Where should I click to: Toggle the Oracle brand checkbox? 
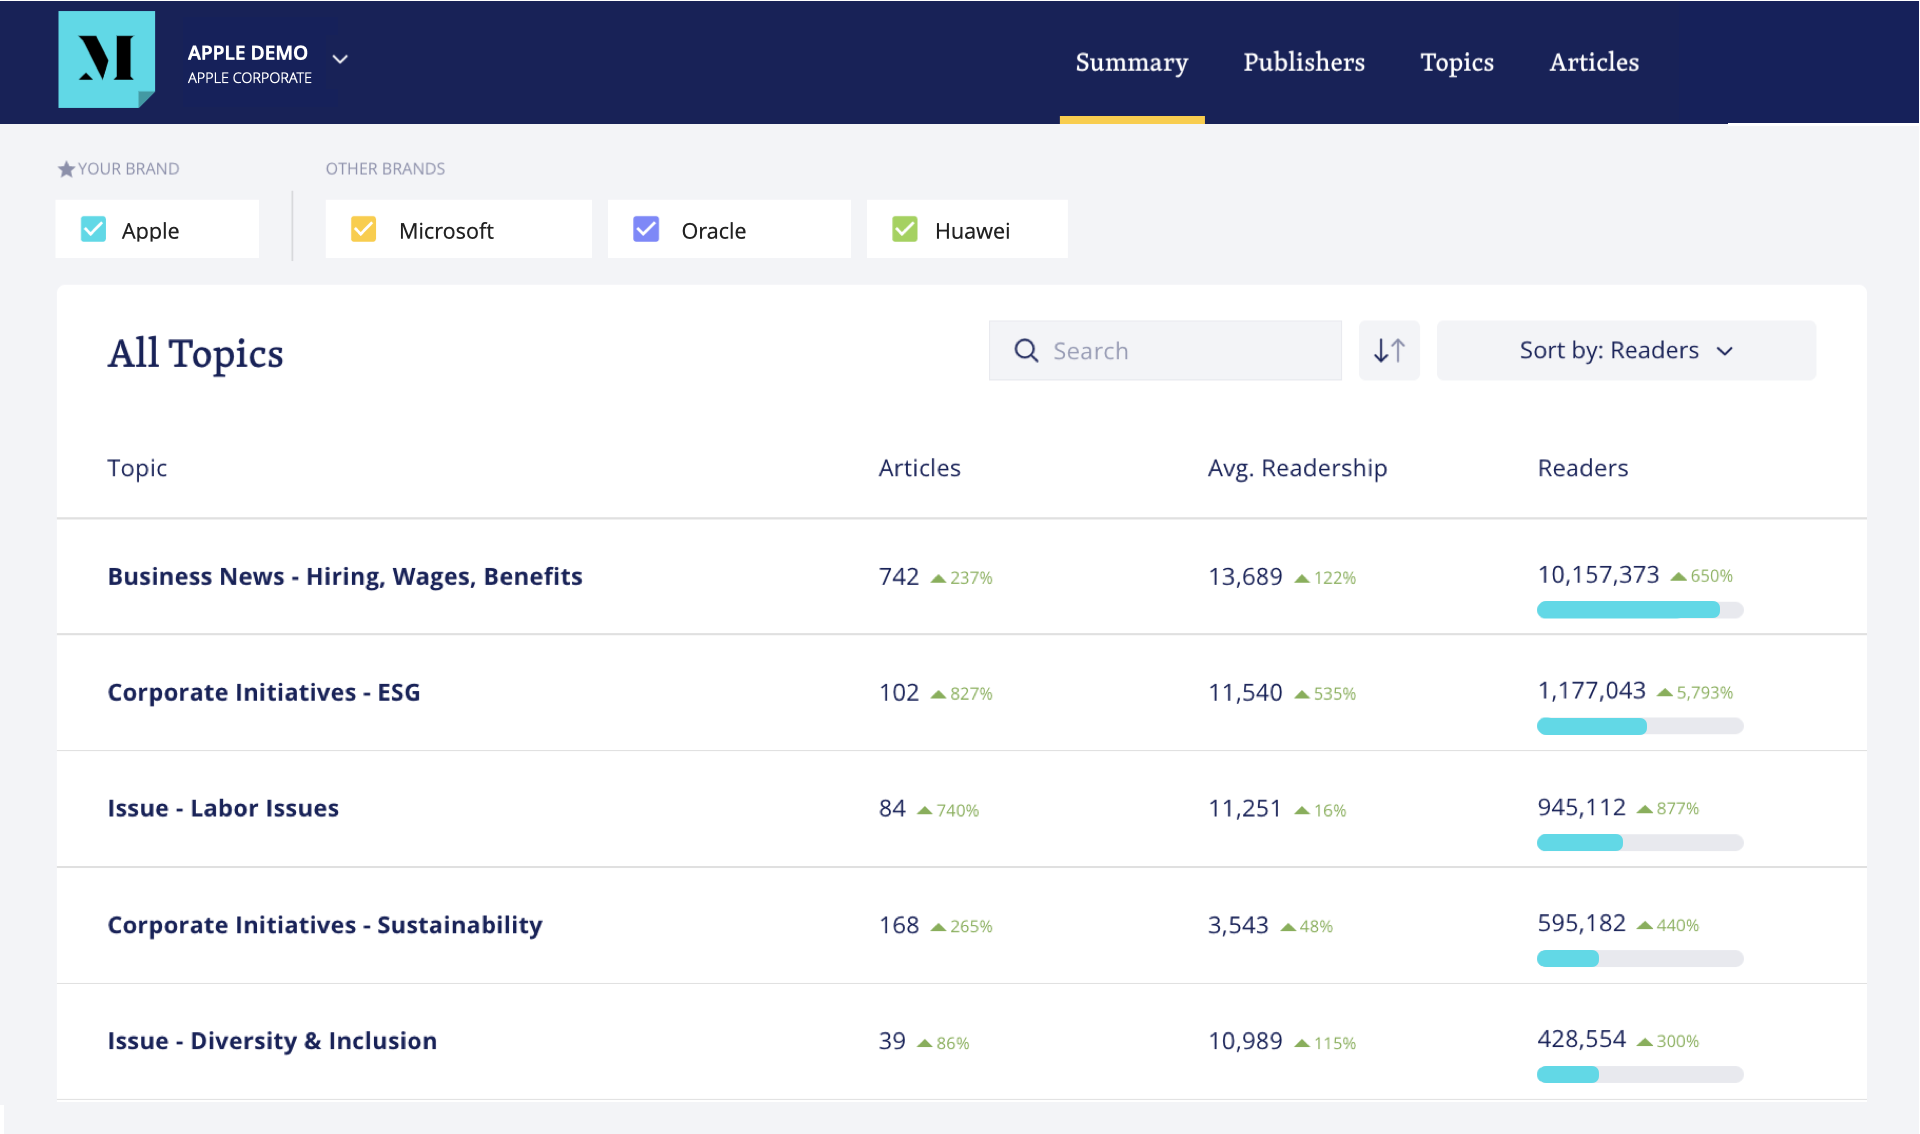pos(646,230)
